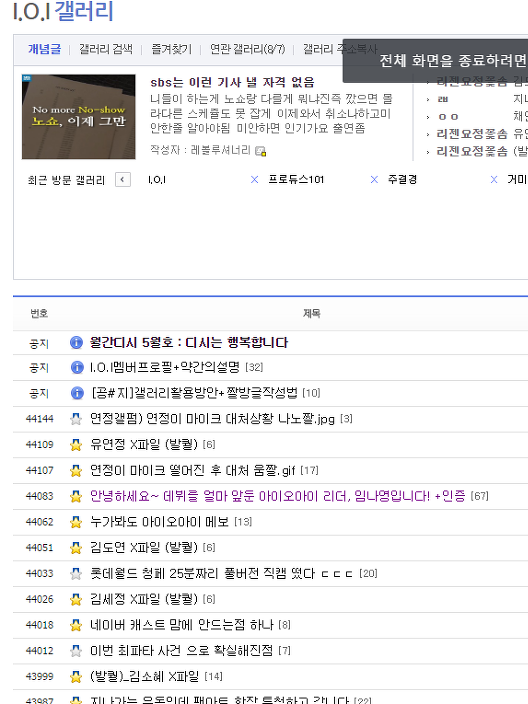The height and width of the screenshot is (704, 528).
Task: Click star icon beside 유연정 X파일
Action: [76, 445]
